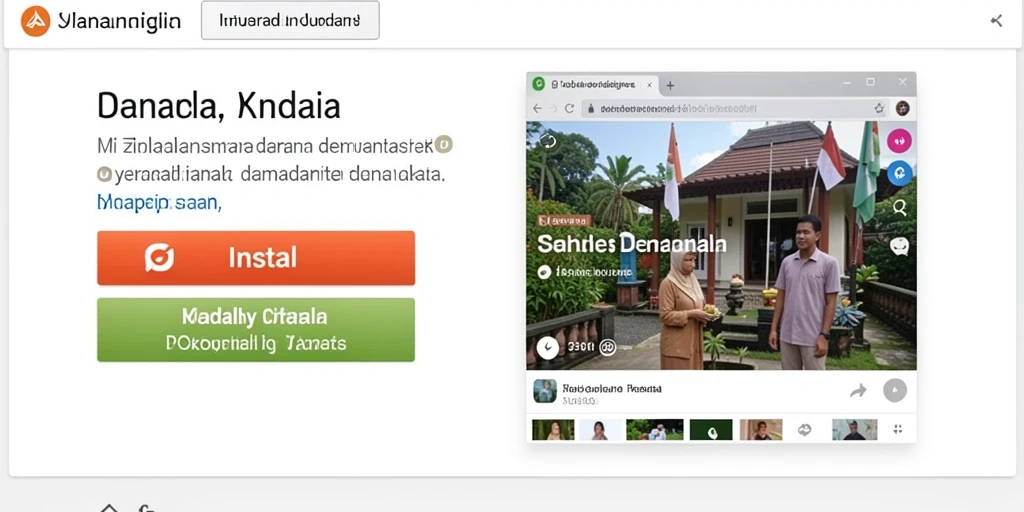This screenshot has height=512, width=1024.
Task: Click the padlock icon in address bar
Action: [x=592, y=109]
